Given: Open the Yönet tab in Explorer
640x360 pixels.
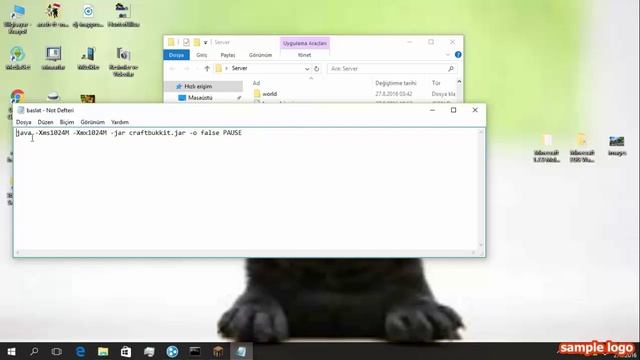Looking at the screenshot, I should pyautogui.click(x=304, y=55).
